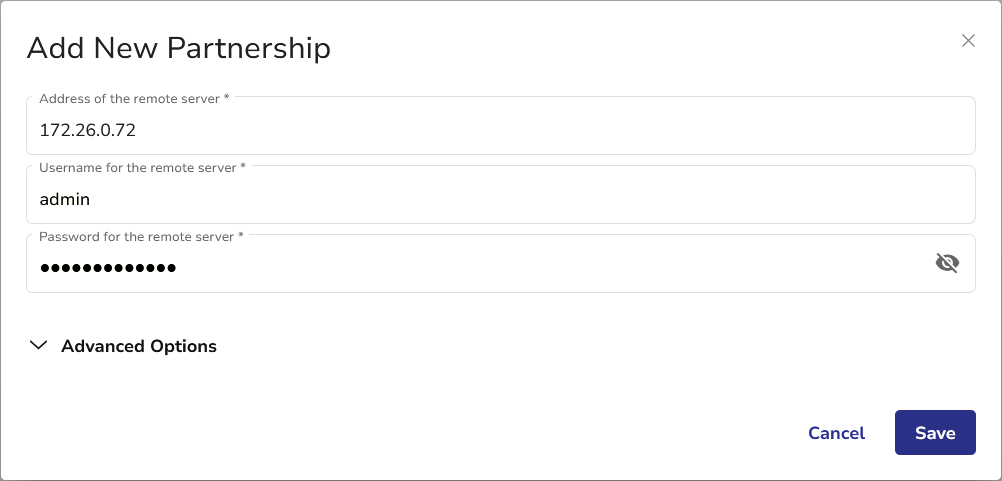Toggle password visibility eye icon
The image size is (1002, 481).
point(947,263)
